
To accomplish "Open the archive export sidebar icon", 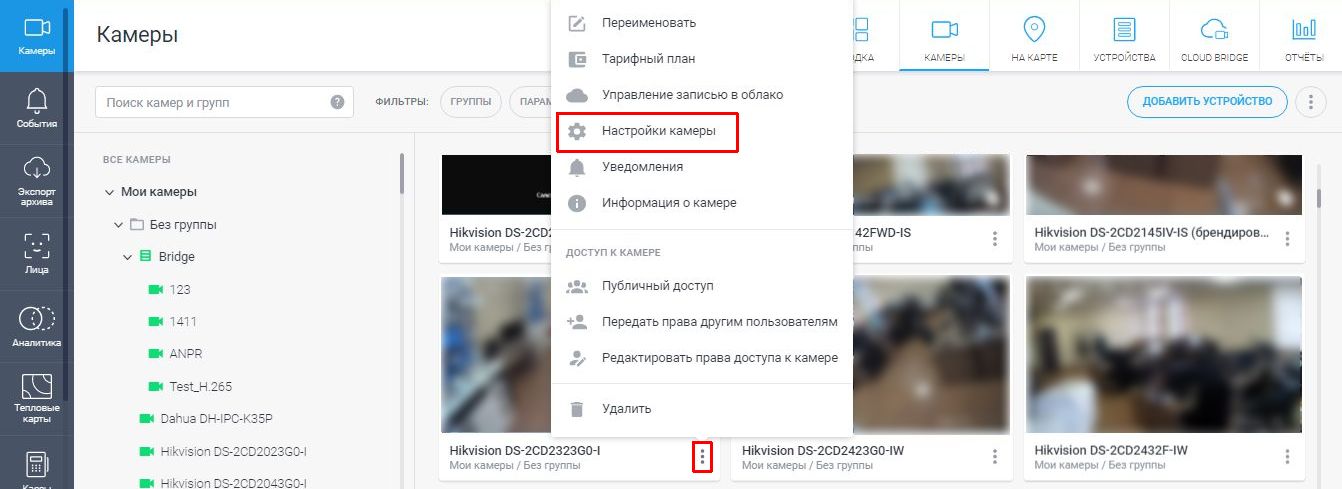I will 36,181.
